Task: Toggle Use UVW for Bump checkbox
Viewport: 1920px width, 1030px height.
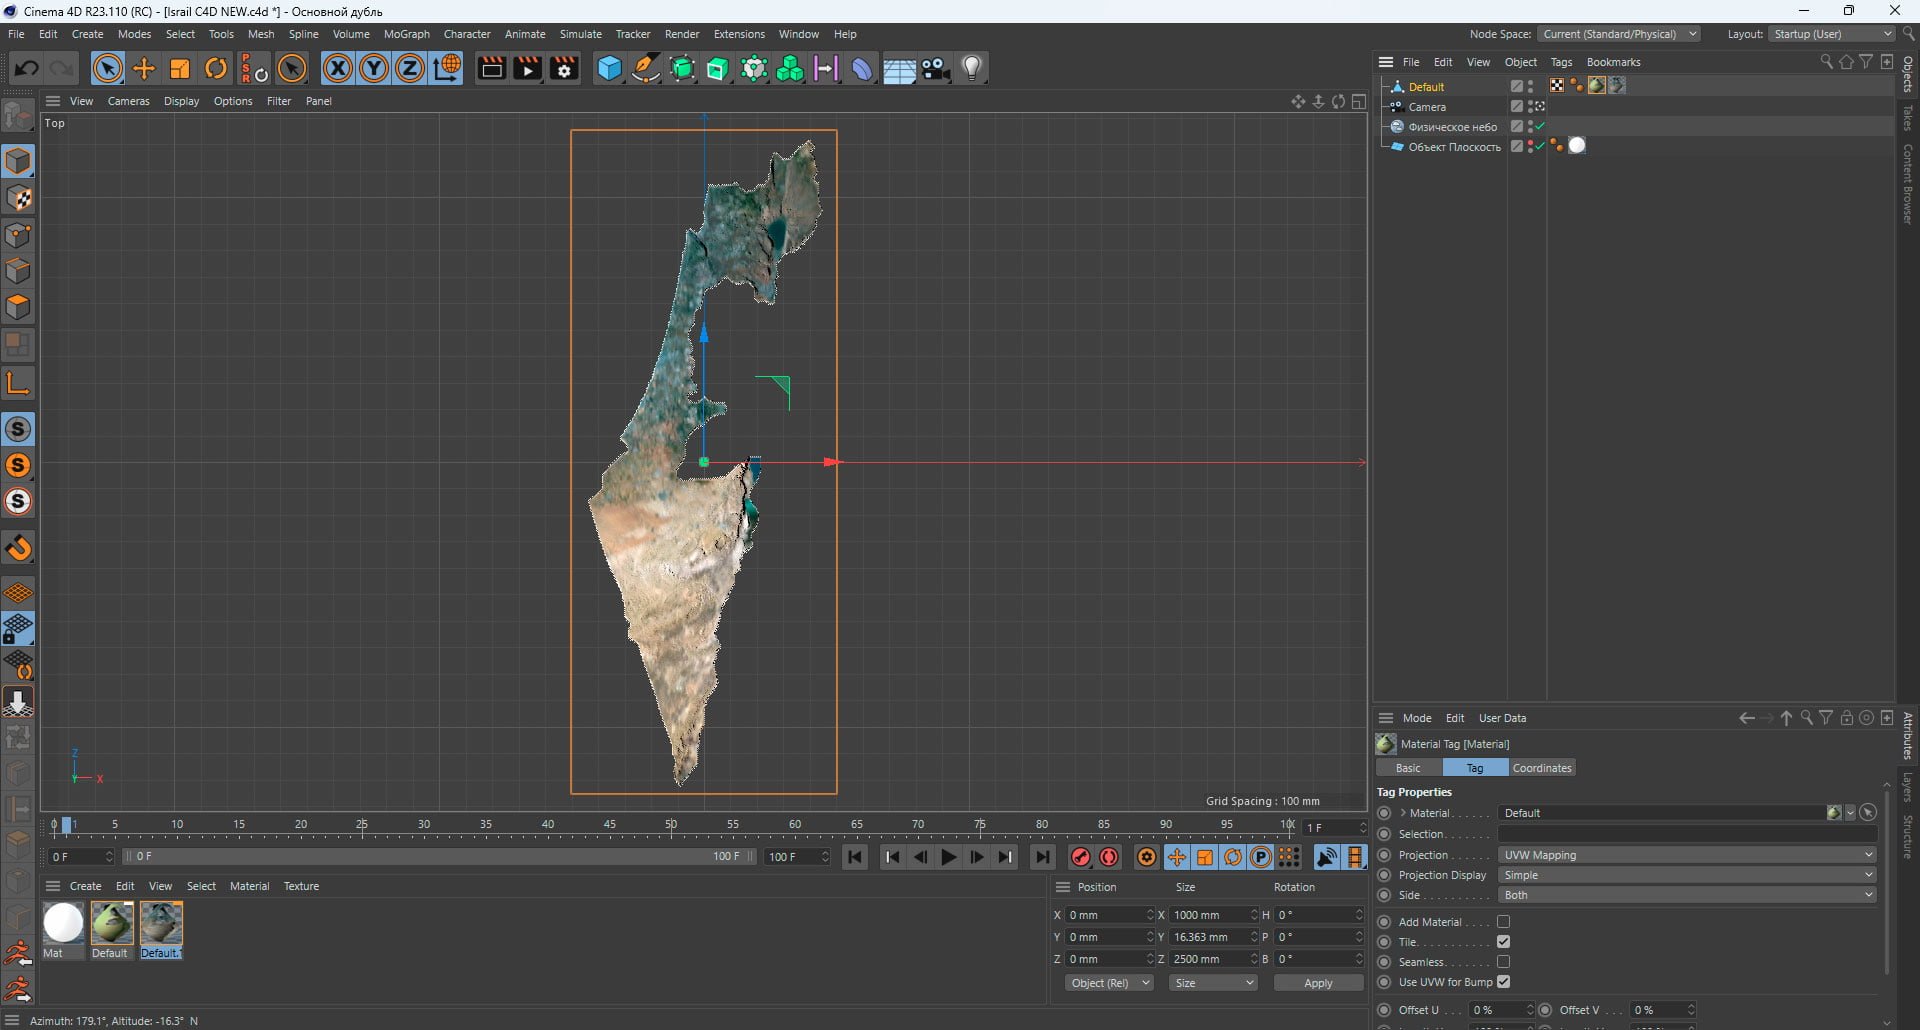Action: point(1503,982)
